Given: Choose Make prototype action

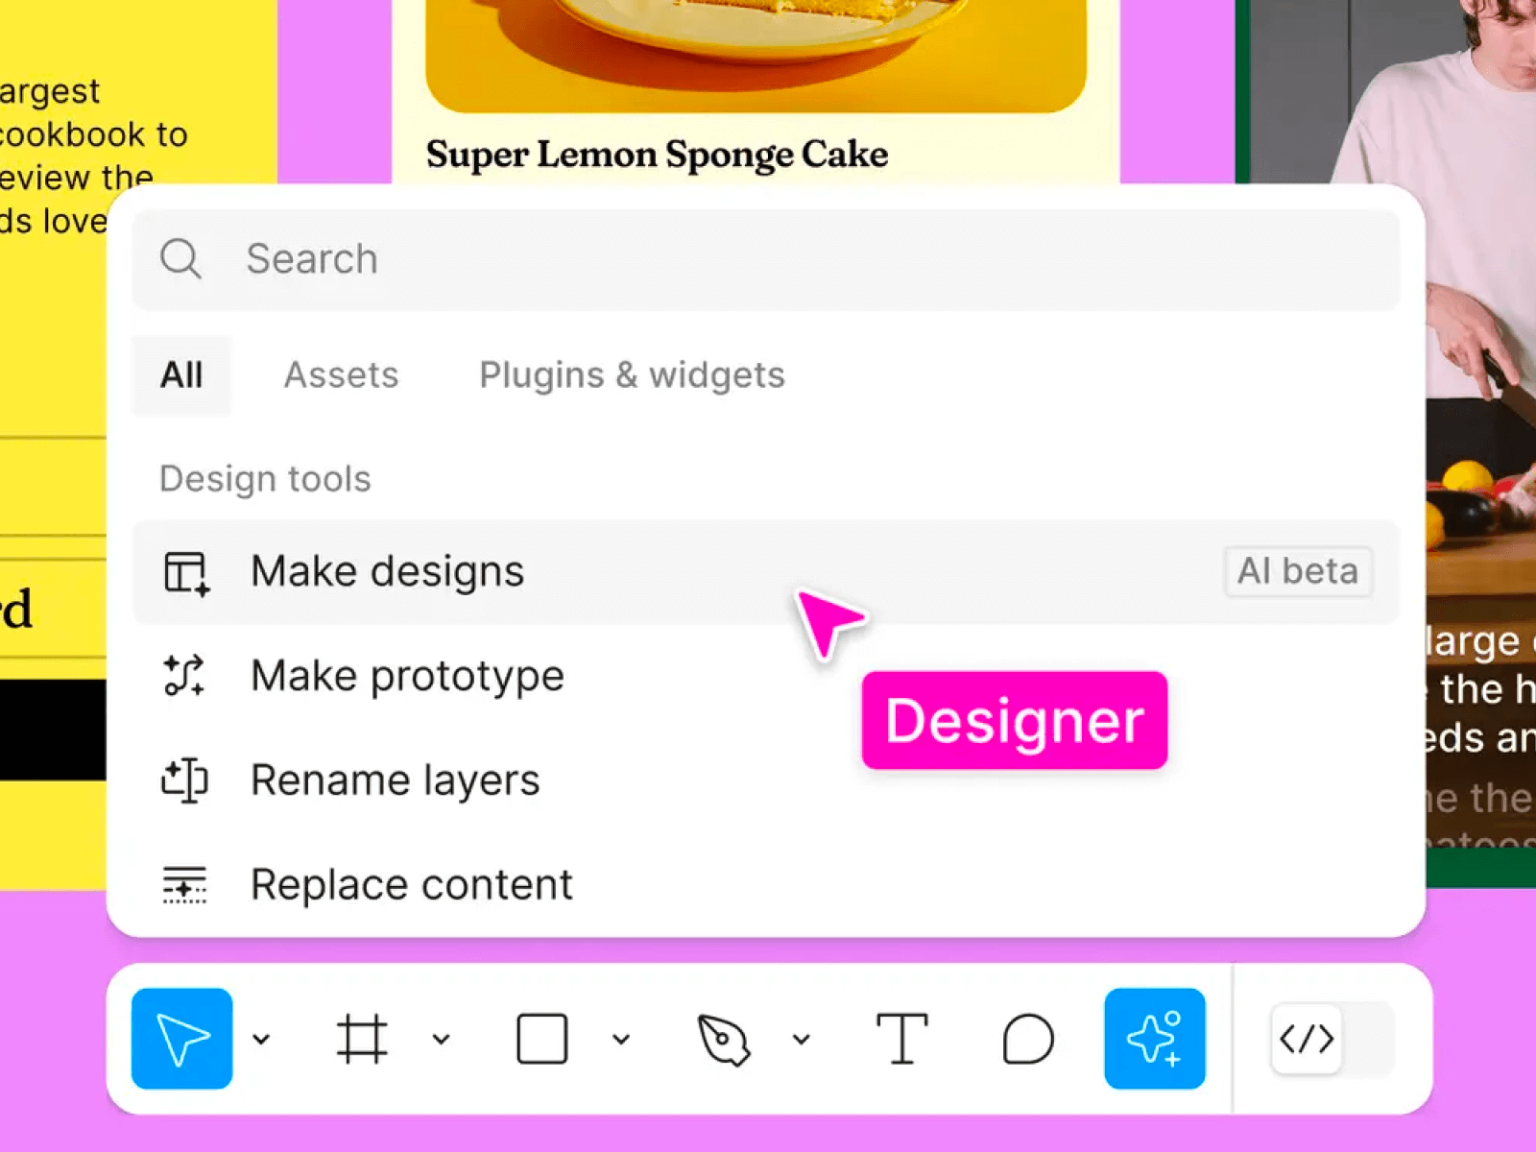Looking at the screenshot, I should coord(407,676).
